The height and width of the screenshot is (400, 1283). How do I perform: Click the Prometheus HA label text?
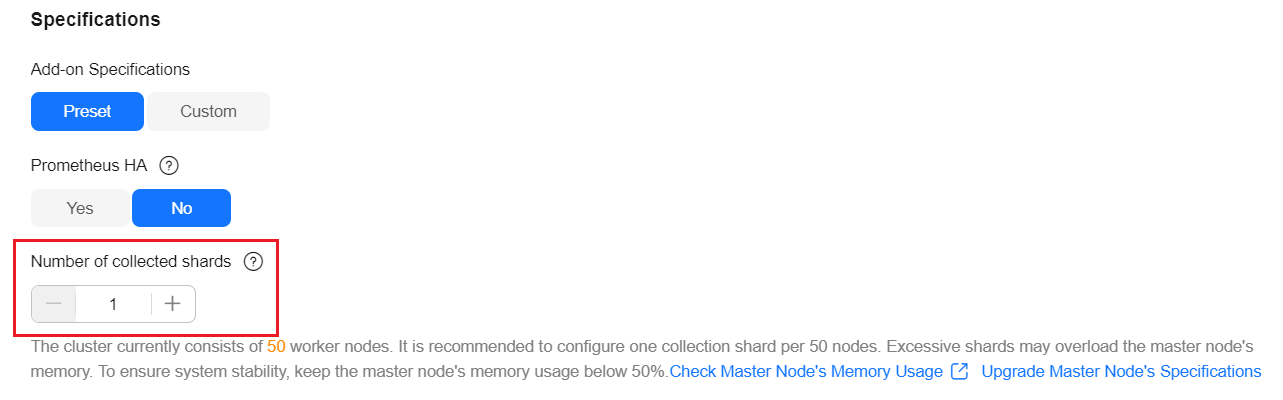click(x=89, y=166)
